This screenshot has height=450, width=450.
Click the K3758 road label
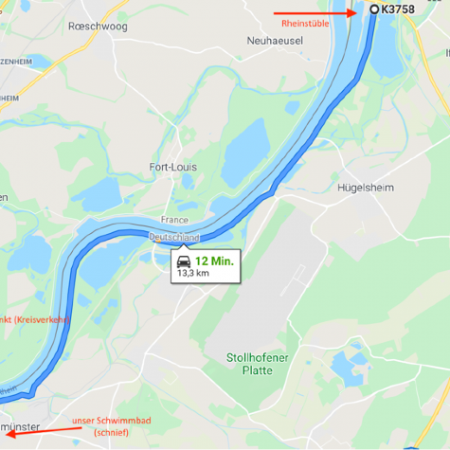(x=398, y=9)
